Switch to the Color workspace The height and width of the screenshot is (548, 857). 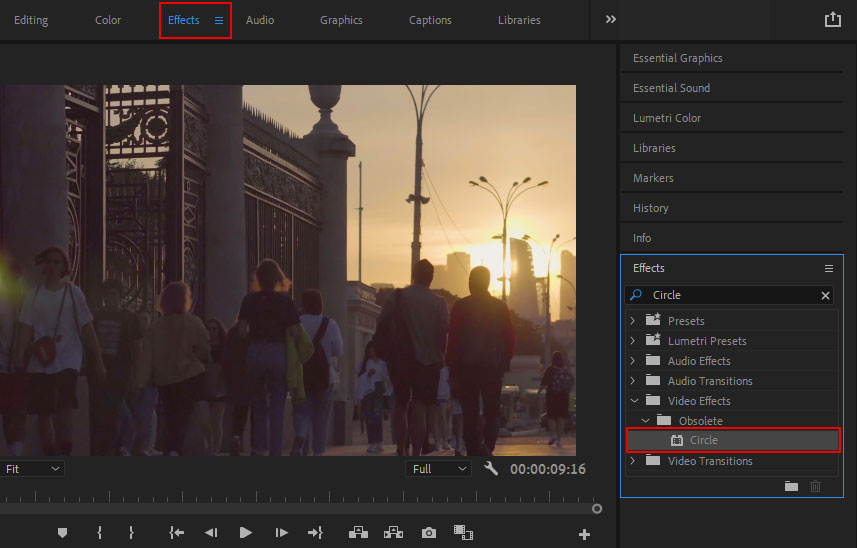tap(108, 20)
